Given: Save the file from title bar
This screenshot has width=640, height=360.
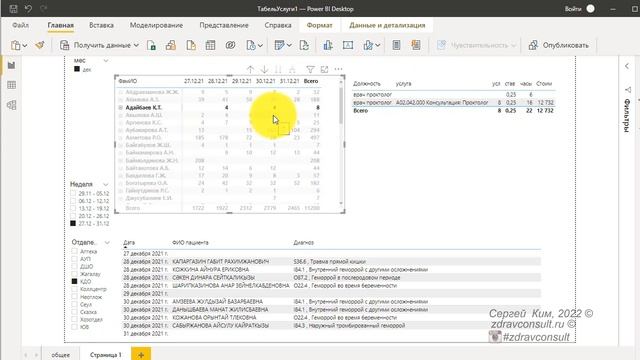Looking at the screenshot, I should 13,9.
